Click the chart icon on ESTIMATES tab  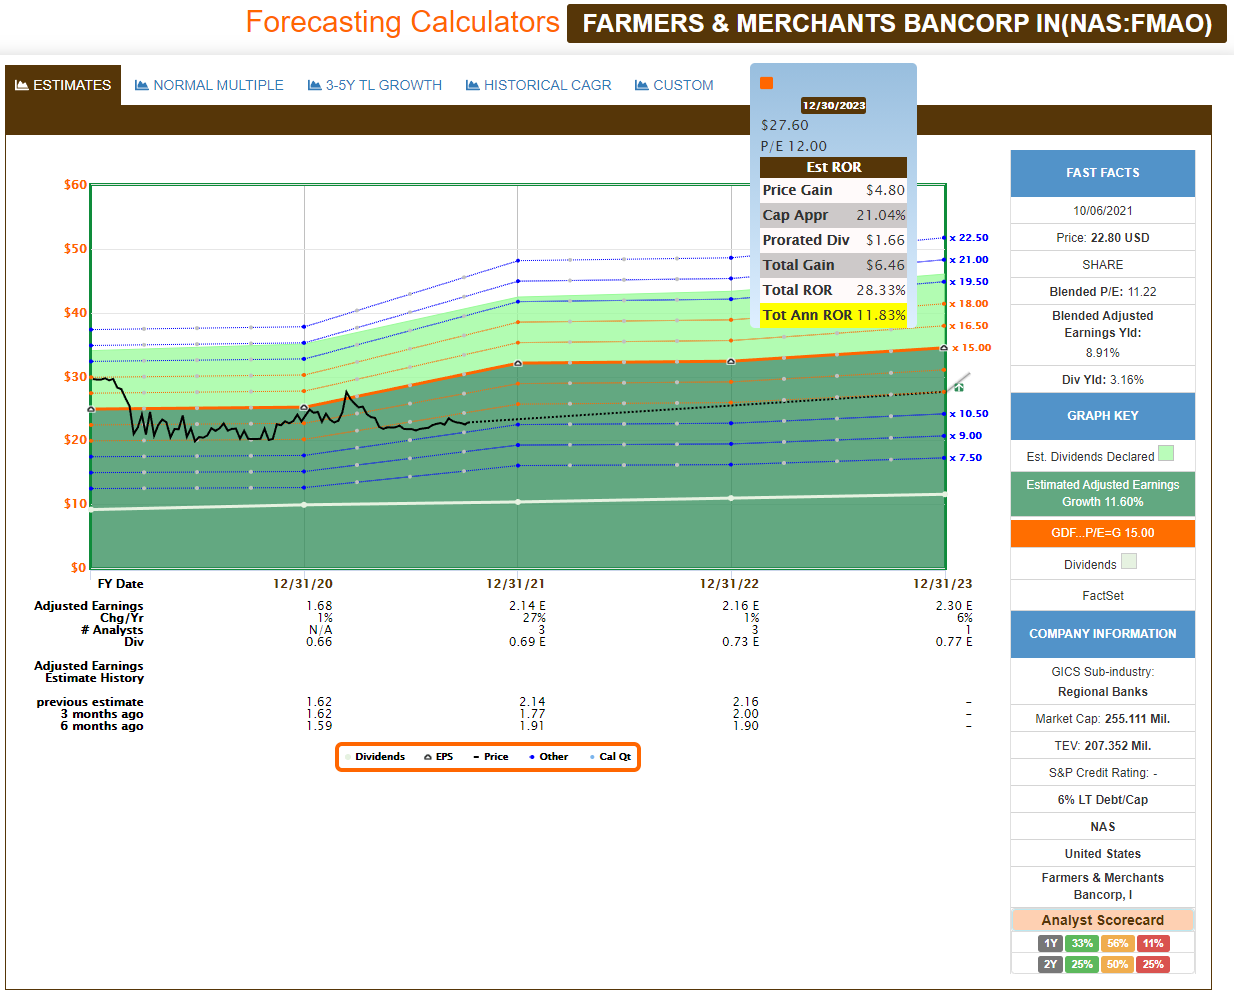[21, 86]
